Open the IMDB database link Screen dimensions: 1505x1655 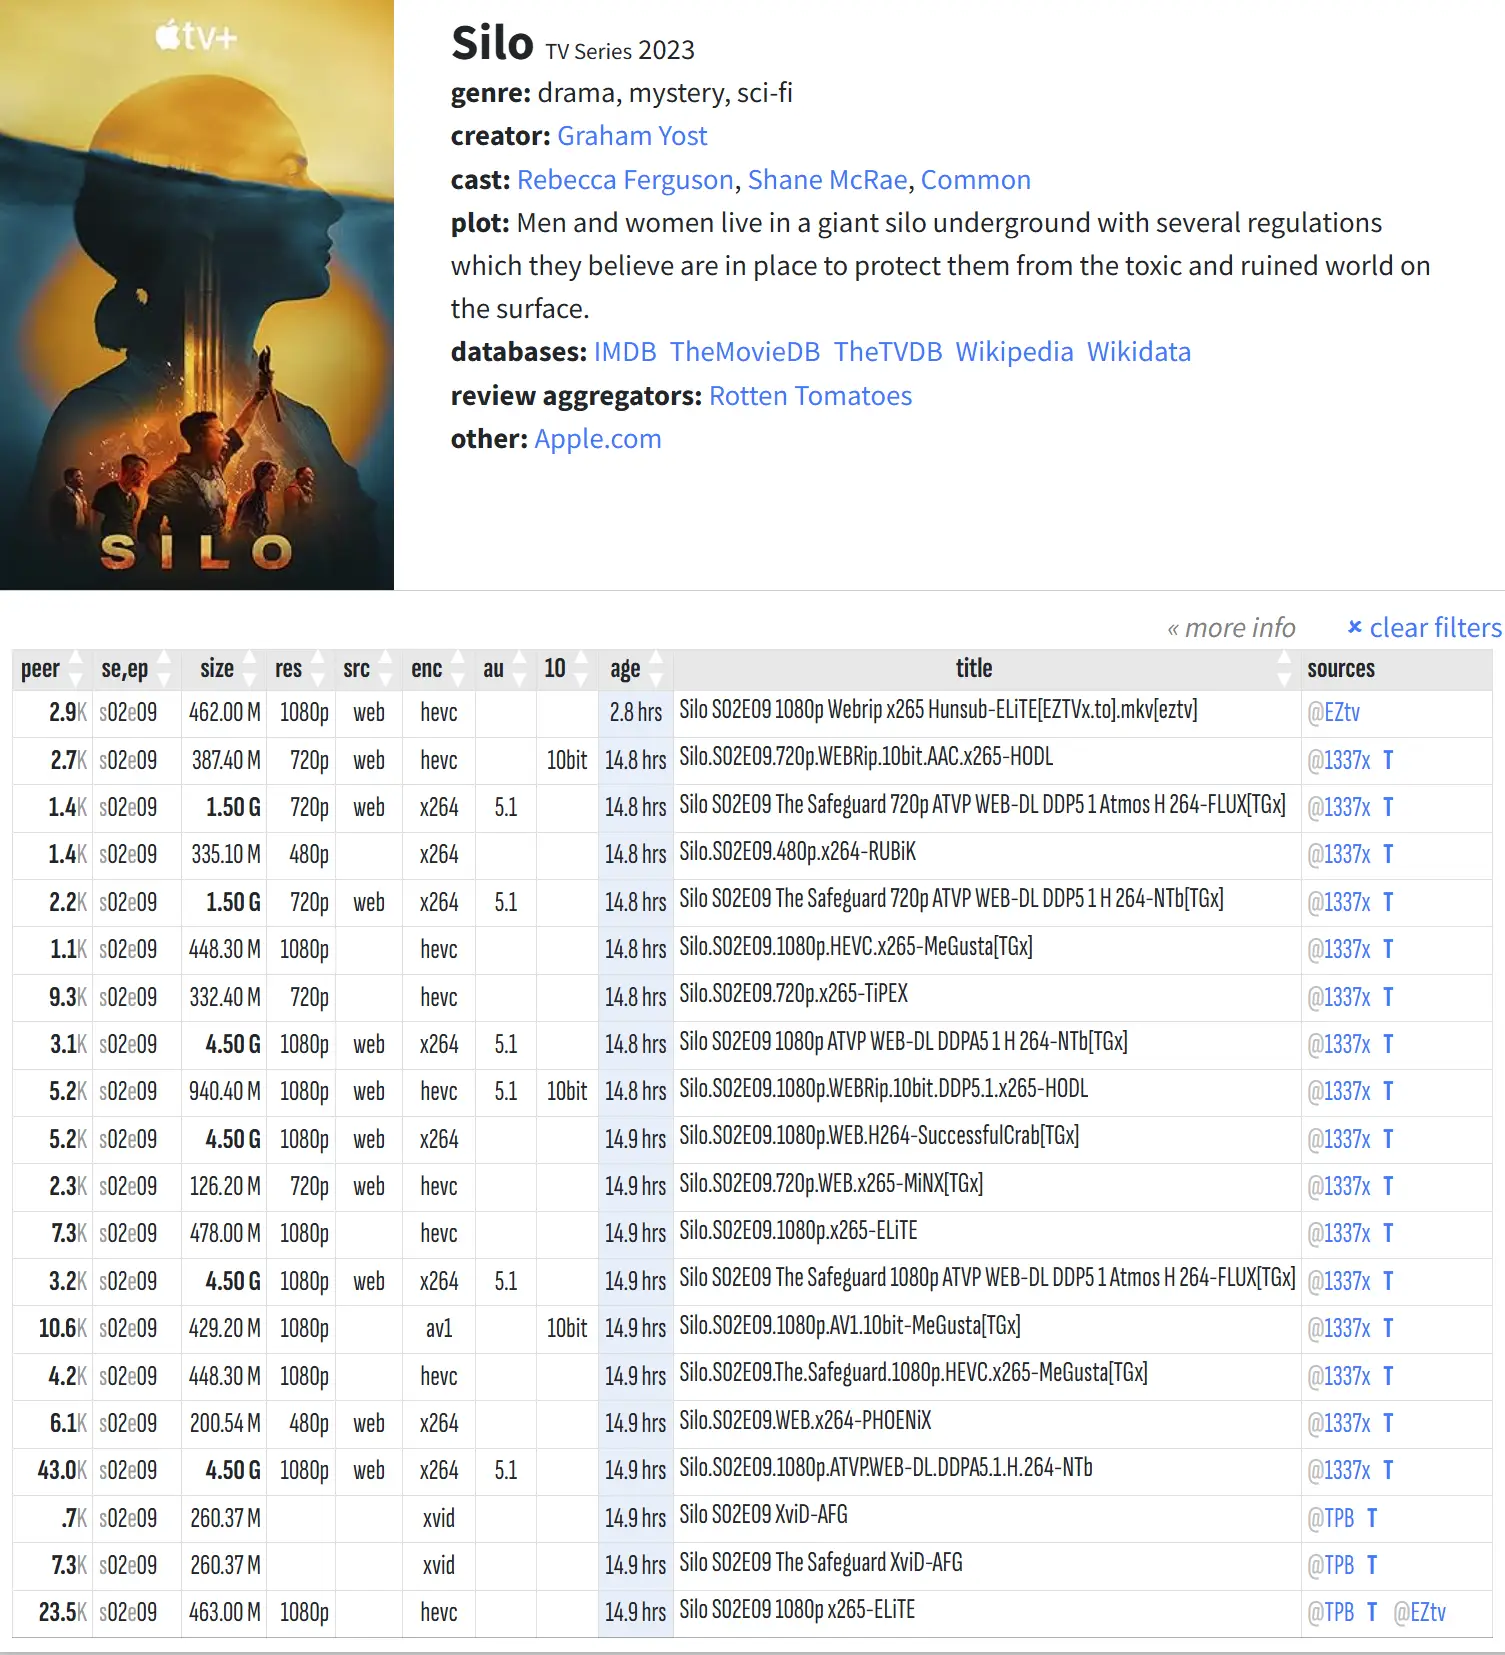[x=625, y=352]
